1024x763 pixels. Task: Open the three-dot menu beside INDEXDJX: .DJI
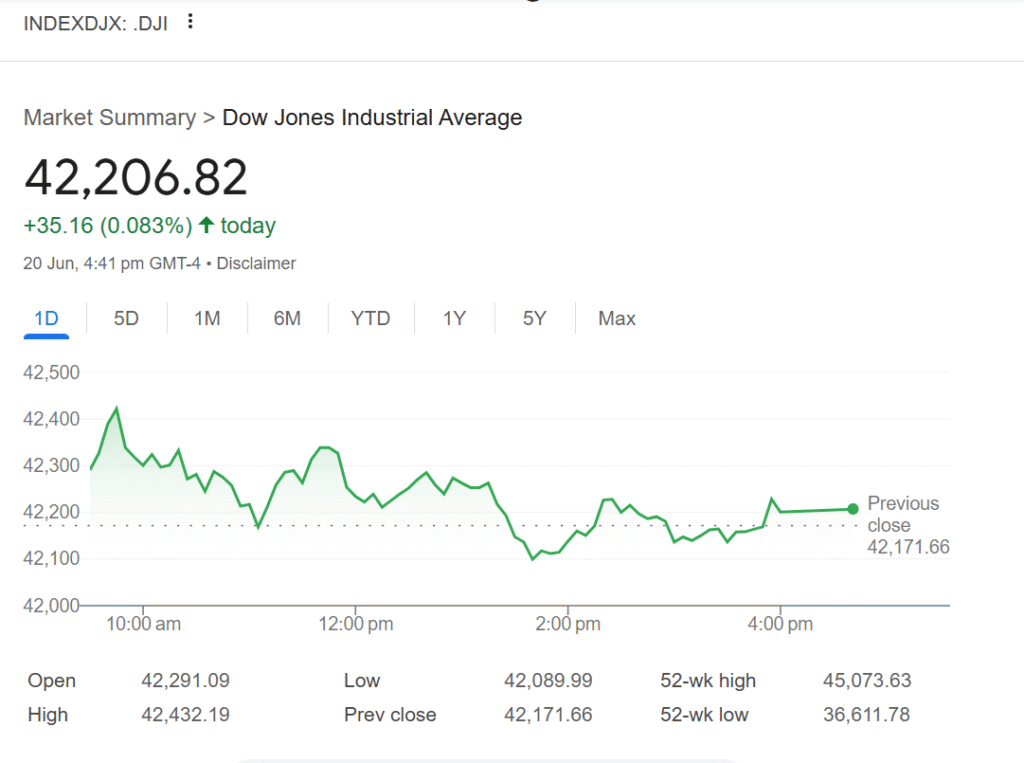190,22
